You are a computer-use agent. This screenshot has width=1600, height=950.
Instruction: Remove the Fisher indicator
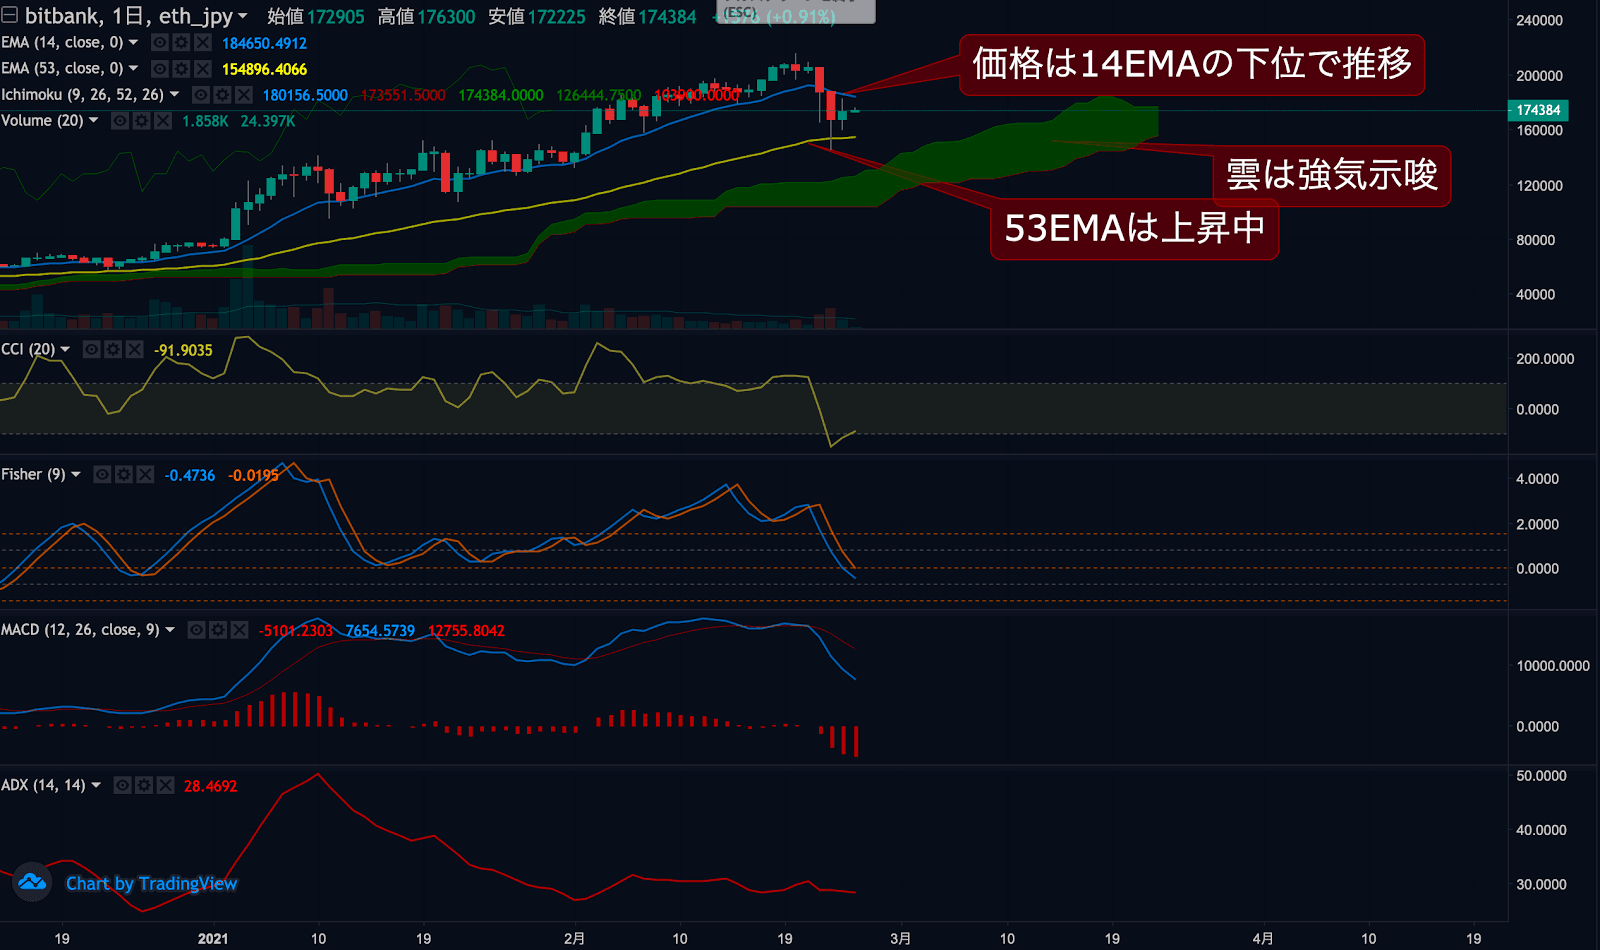pos(145,475)
